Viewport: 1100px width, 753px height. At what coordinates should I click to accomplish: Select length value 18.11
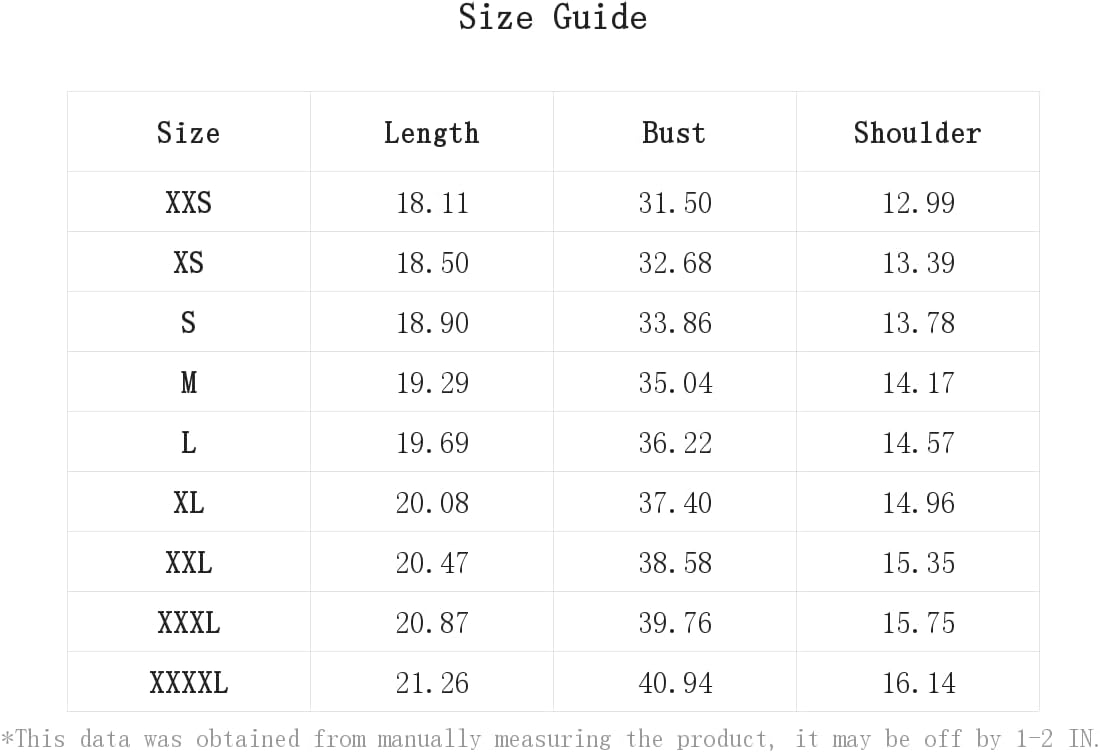point(431,203)
